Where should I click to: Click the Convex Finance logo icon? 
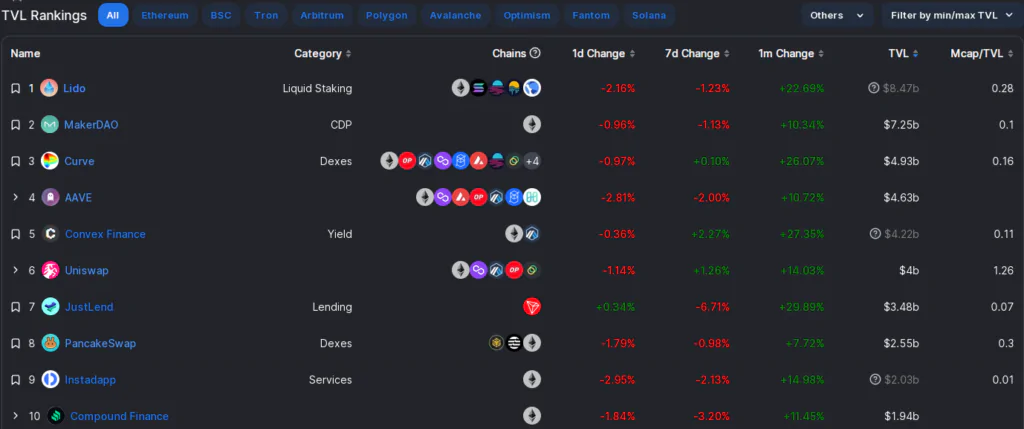click(50, 234)
